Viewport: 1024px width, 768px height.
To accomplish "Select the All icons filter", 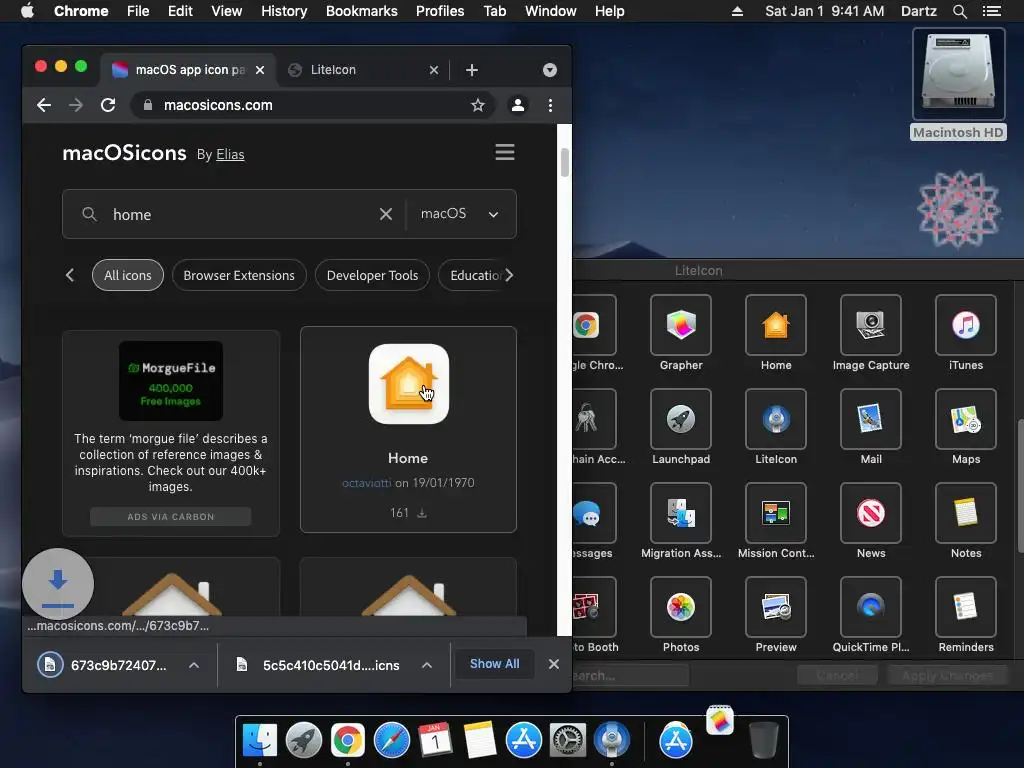I will [128, 275].
